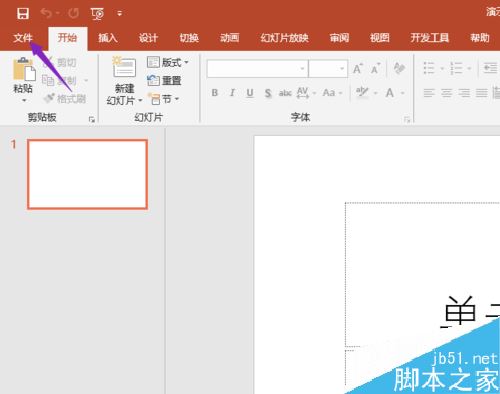The height and width of the screenshot is (394, 500).
Task: Toggle Underline formatting
Action: [x=250, y=93]
